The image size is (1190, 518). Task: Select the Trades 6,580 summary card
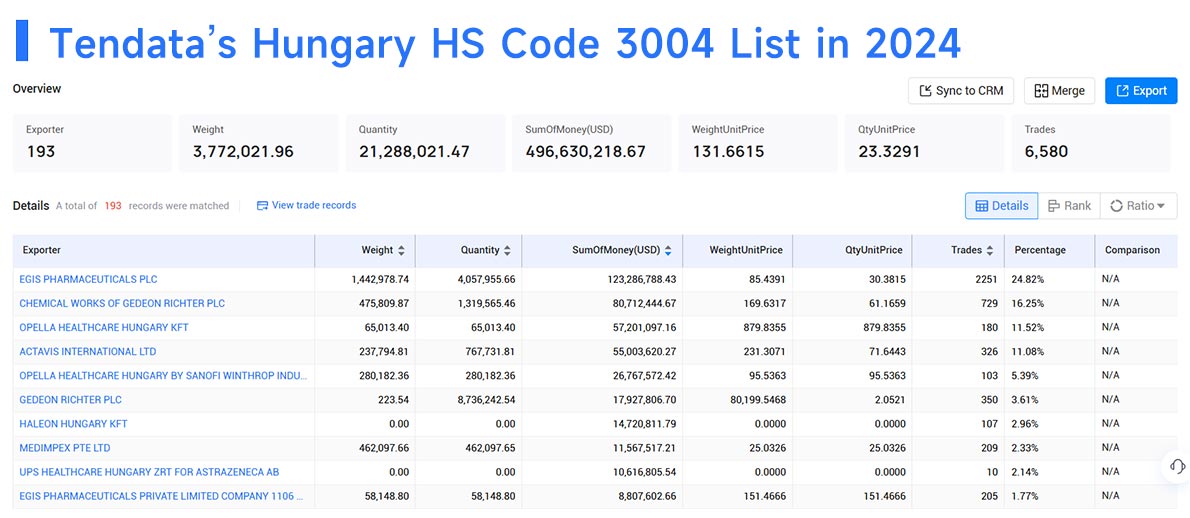pyautogui.click(x=1091, y=143)
